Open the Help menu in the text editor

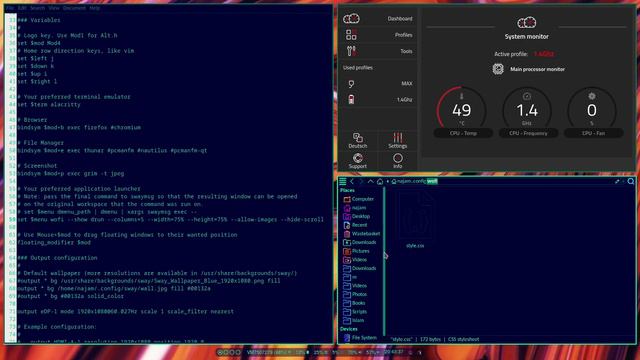pos(94,8)
